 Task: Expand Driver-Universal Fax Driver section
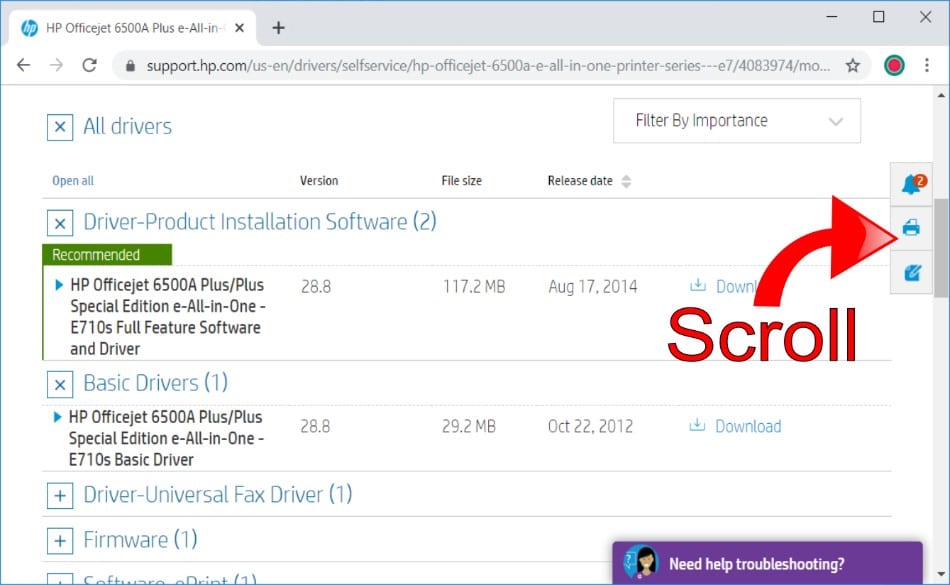[x=60, y=495]
